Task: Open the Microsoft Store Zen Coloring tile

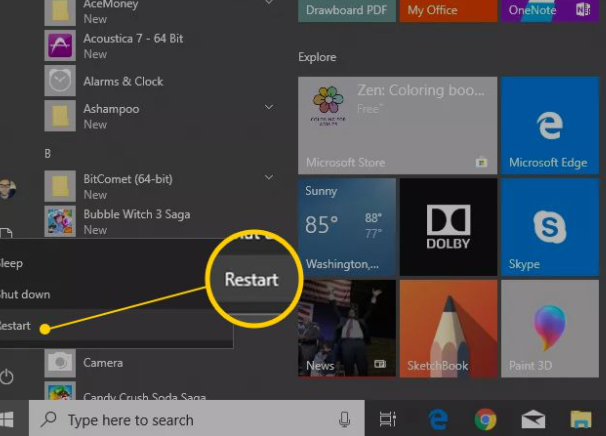Action: tap(398, 125)
